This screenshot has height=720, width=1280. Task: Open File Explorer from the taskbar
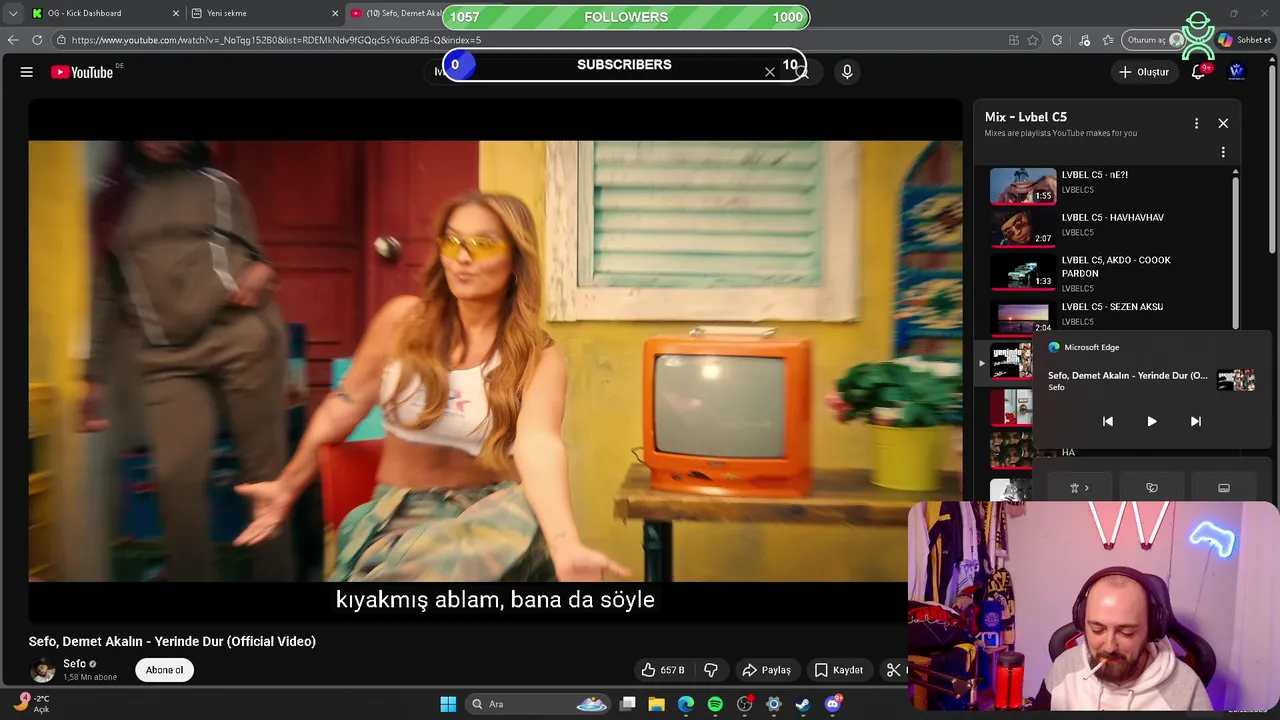point(657,704)
